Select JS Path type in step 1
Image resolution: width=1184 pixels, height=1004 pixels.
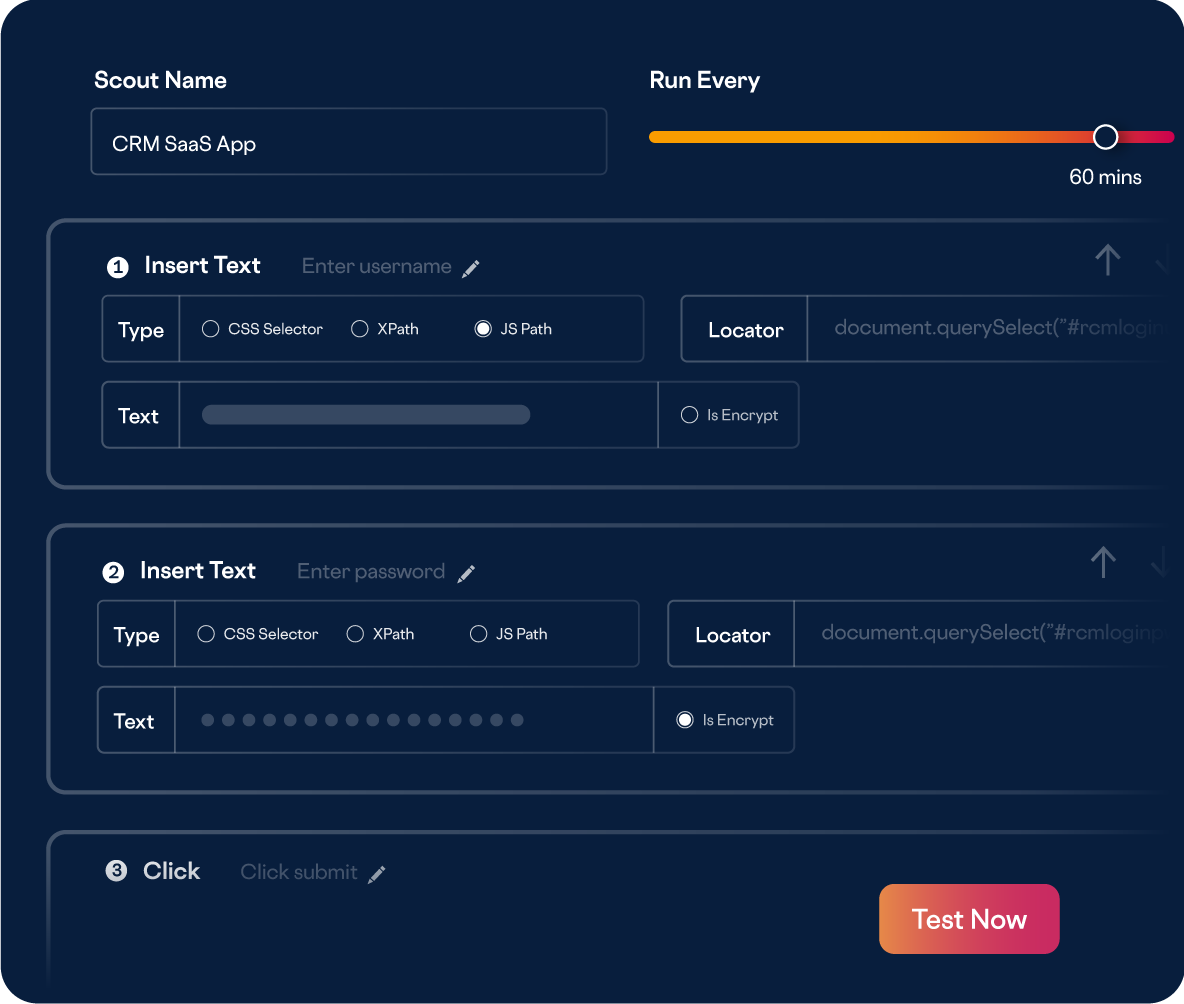coord(483,329)
